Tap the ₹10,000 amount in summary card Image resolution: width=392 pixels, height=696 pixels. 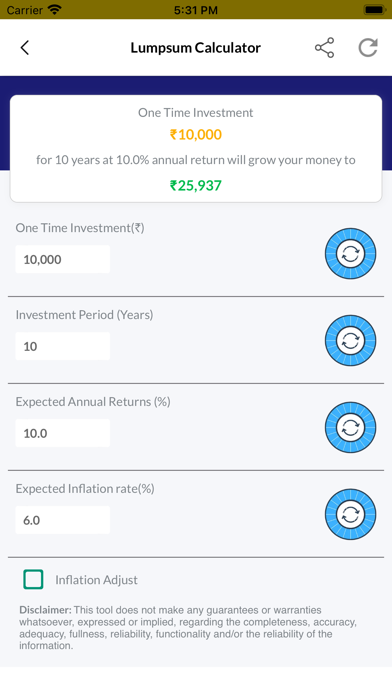(x=196, y=134)
